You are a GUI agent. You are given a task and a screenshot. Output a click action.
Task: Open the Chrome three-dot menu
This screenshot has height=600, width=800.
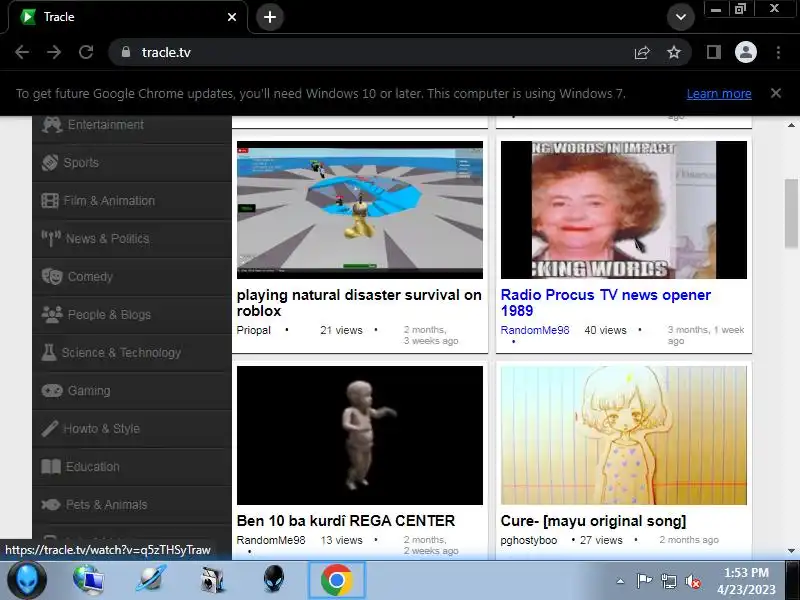click(x=778, y=52)
